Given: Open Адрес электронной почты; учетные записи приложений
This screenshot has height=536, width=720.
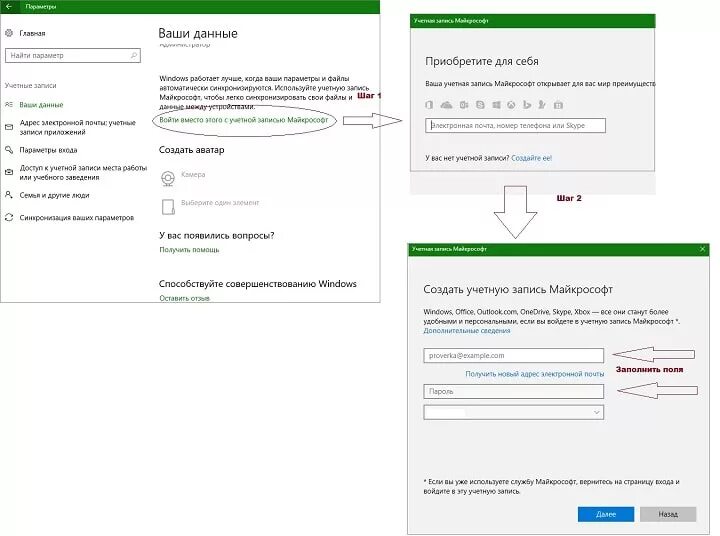Looking at the screenshot, I should [78, 127].
